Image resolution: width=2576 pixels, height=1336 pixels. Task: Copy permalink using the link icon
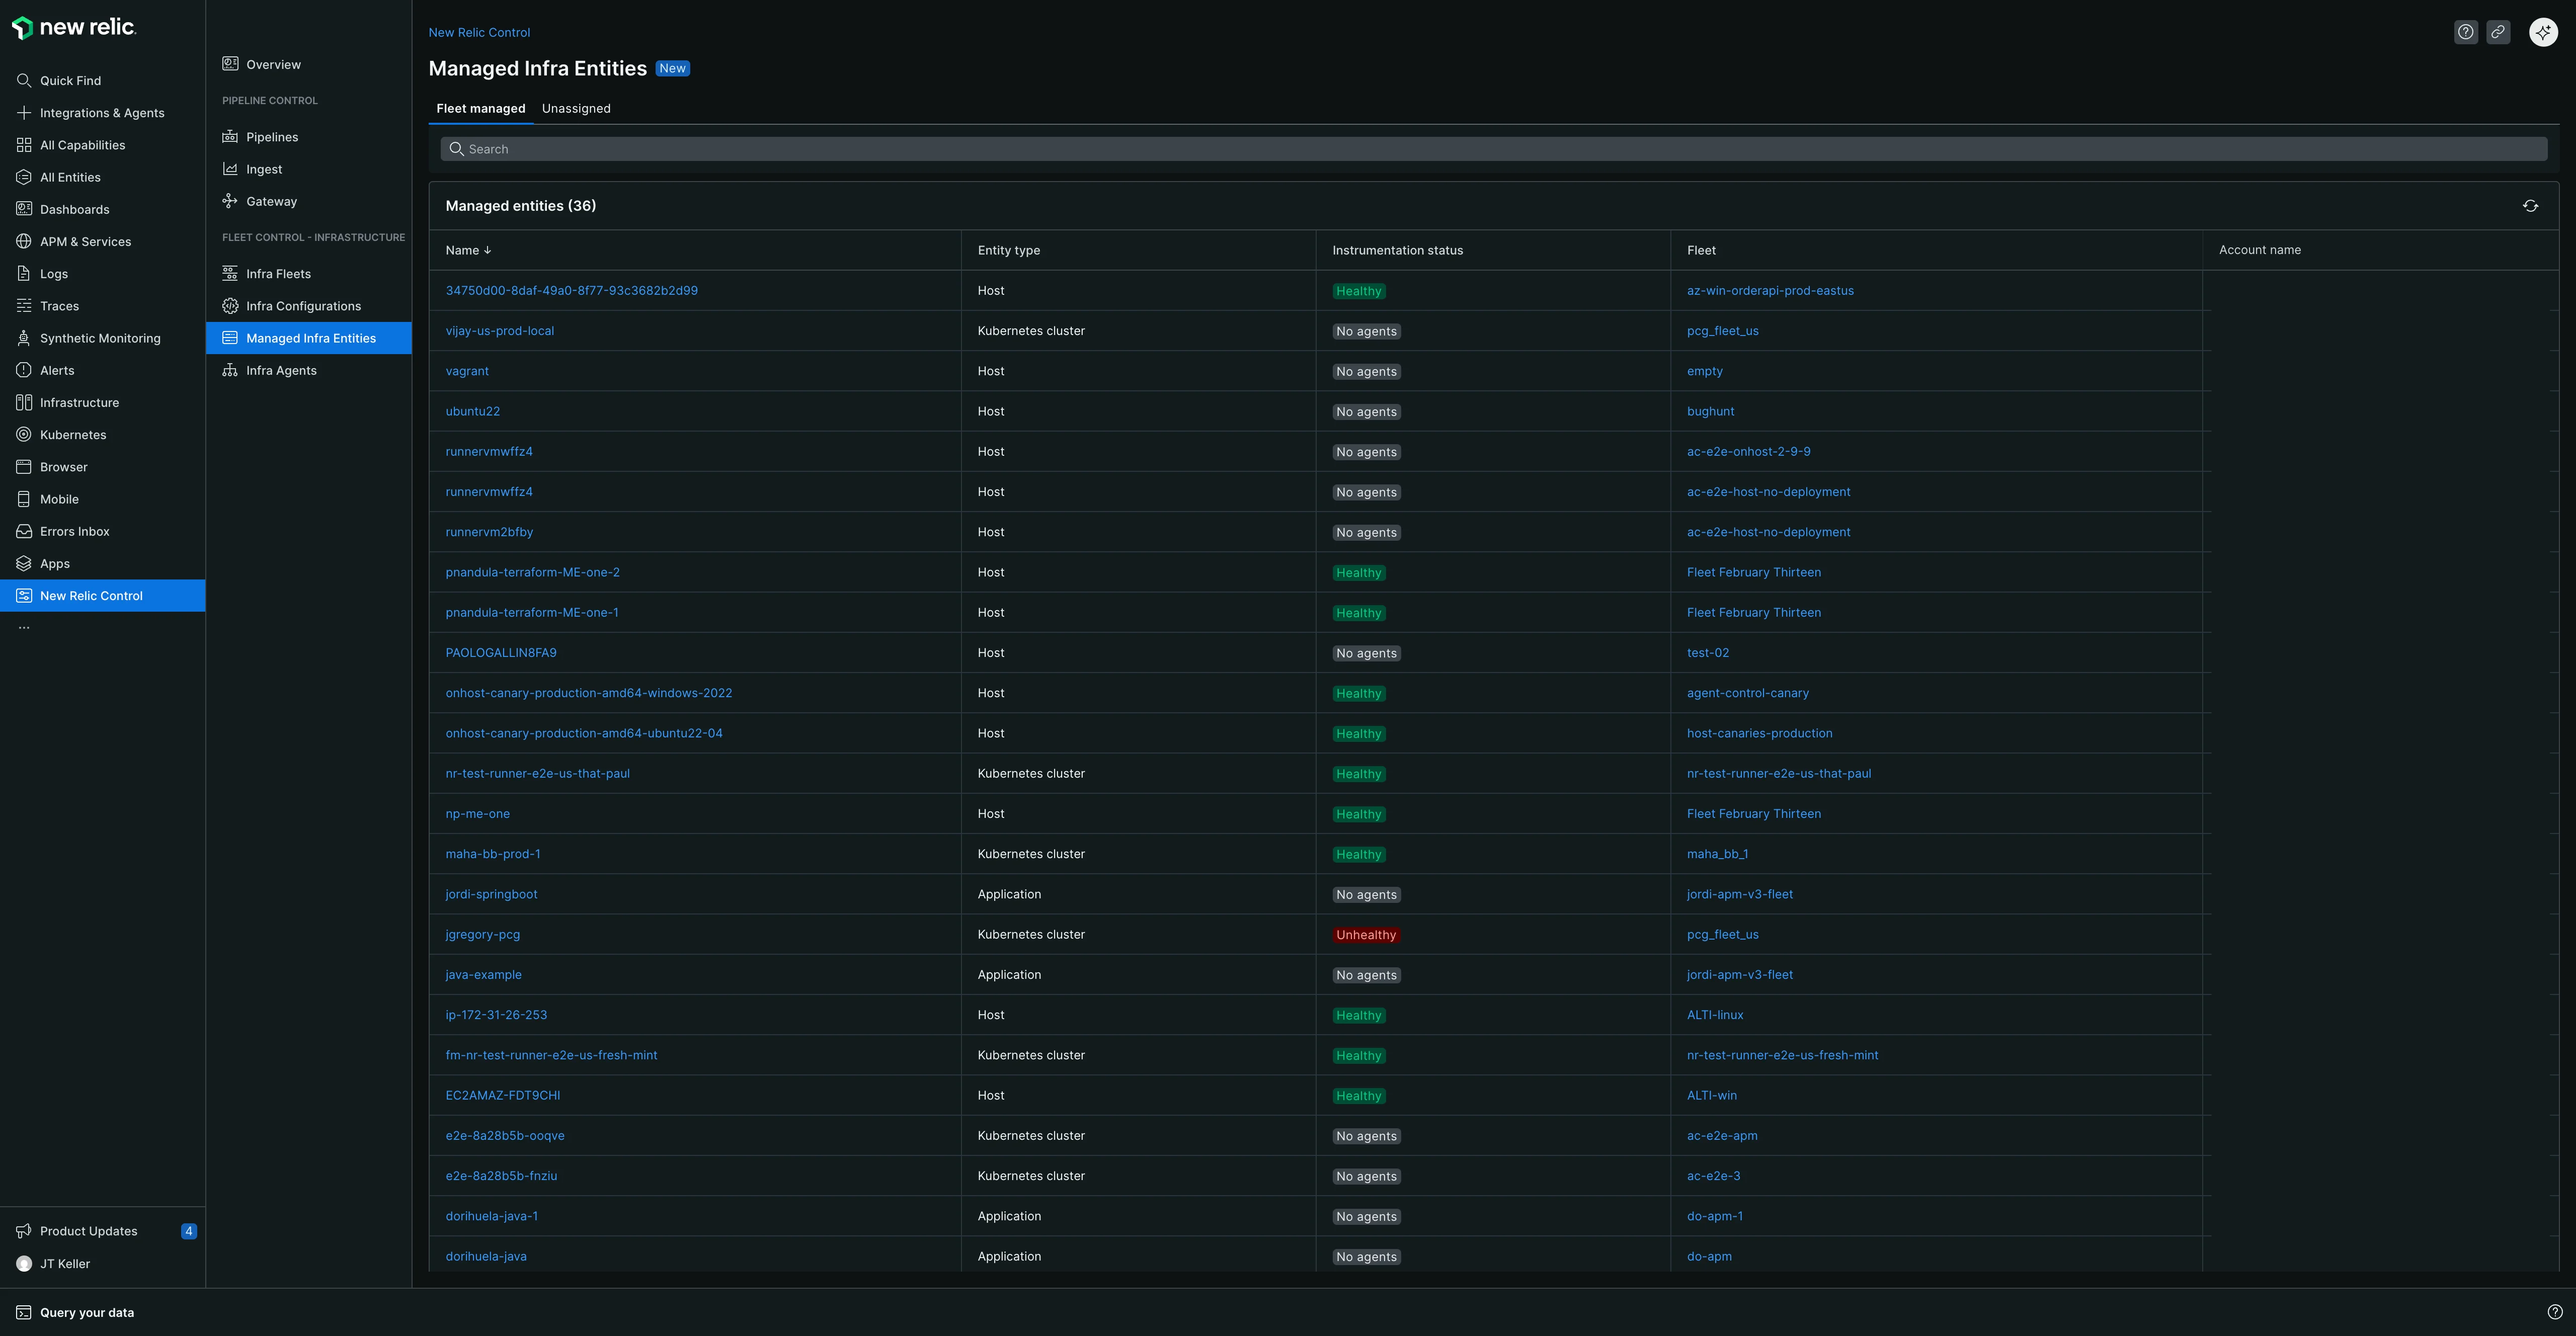click(2499, 31)
